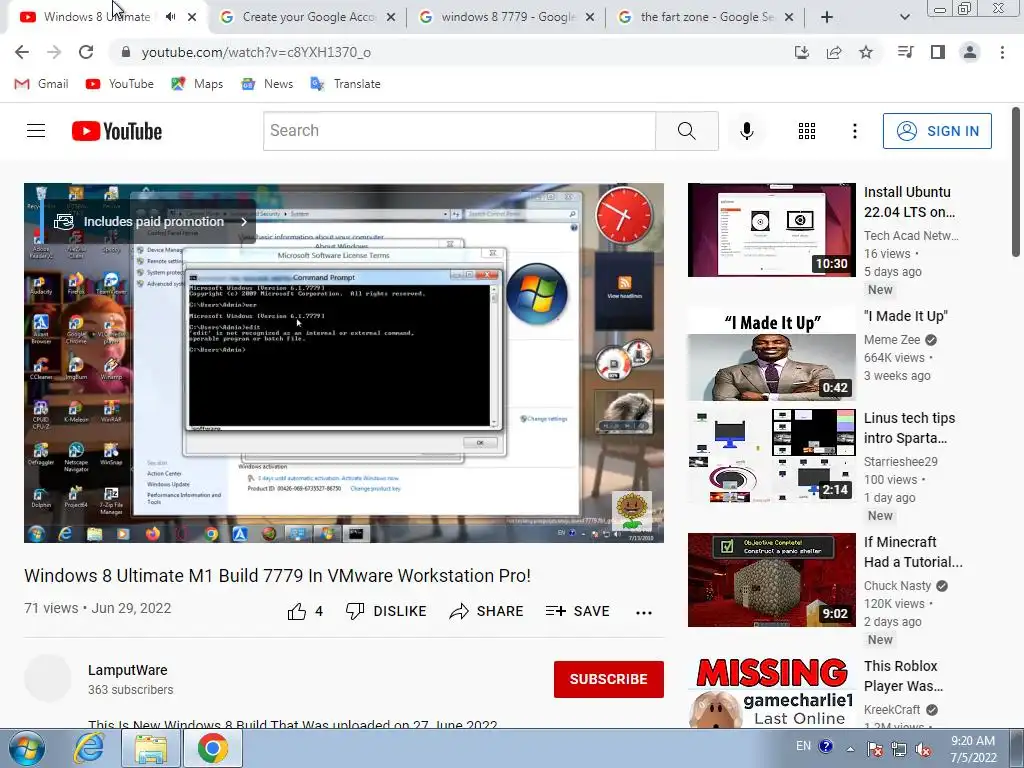View site information via the lock icon
Viewport: 1024px width, 768px height.
coord(126,52)
